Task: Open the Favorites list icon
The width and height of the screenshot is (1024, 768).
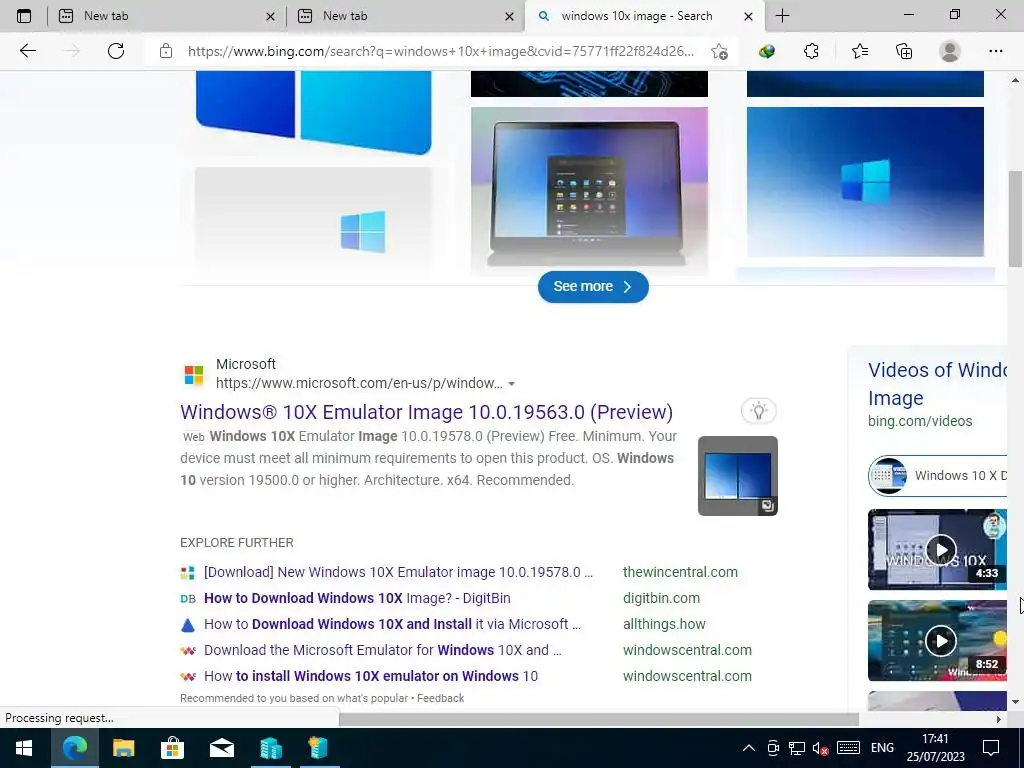Action: (859, 51)
